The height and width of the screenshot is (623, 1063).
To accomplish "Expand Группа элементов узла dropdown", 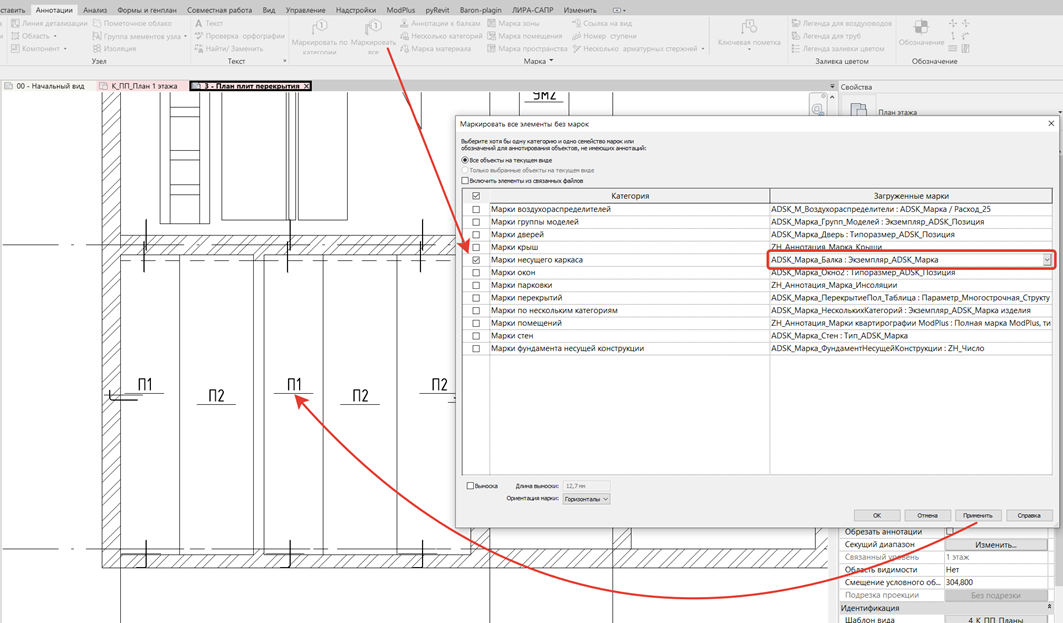I will (185, 36).
